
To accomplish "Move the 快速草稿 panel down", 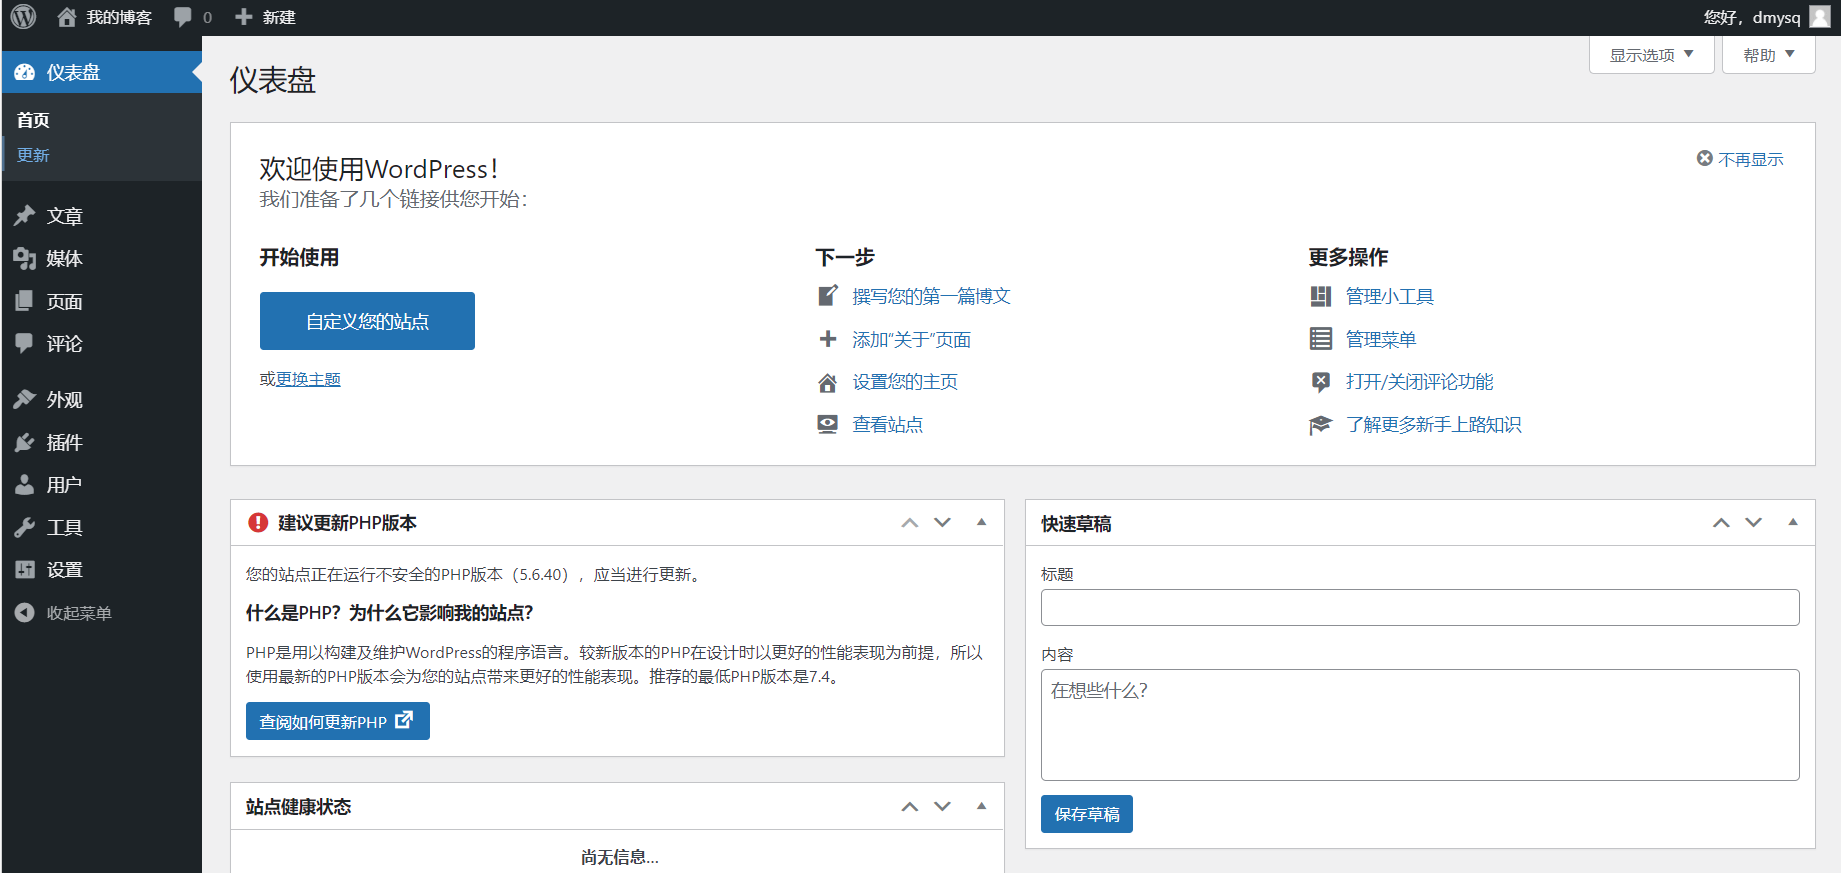I will point(1754,523).
